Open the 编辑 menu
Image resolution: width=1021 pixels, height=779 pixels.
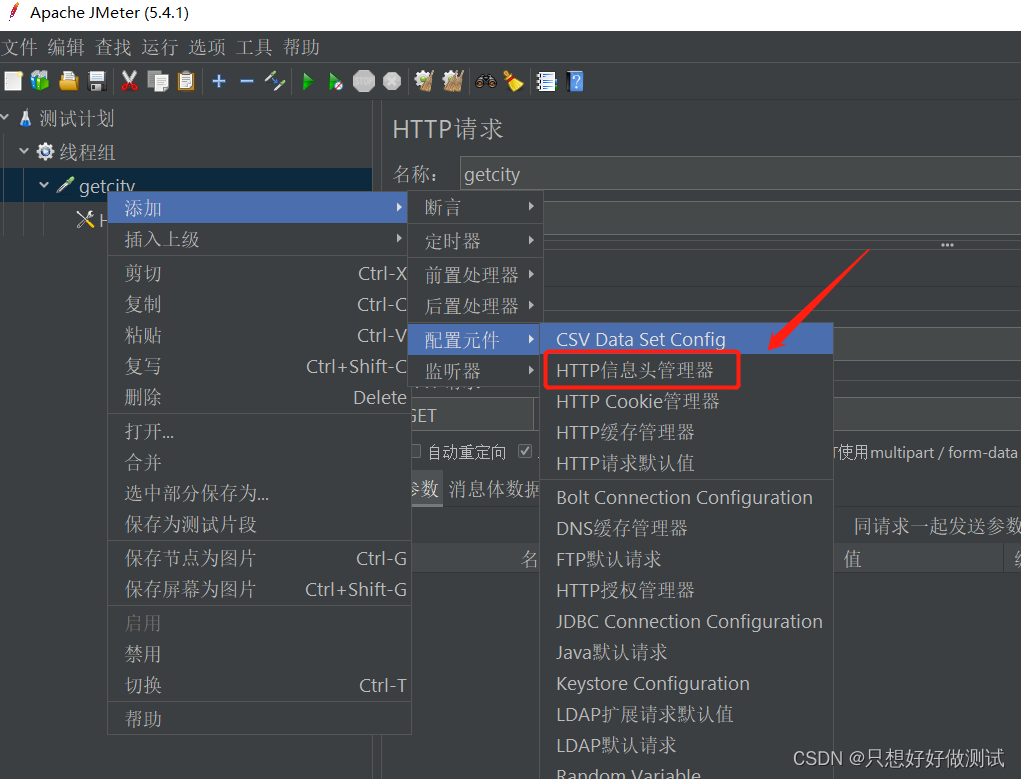(66, 47)
